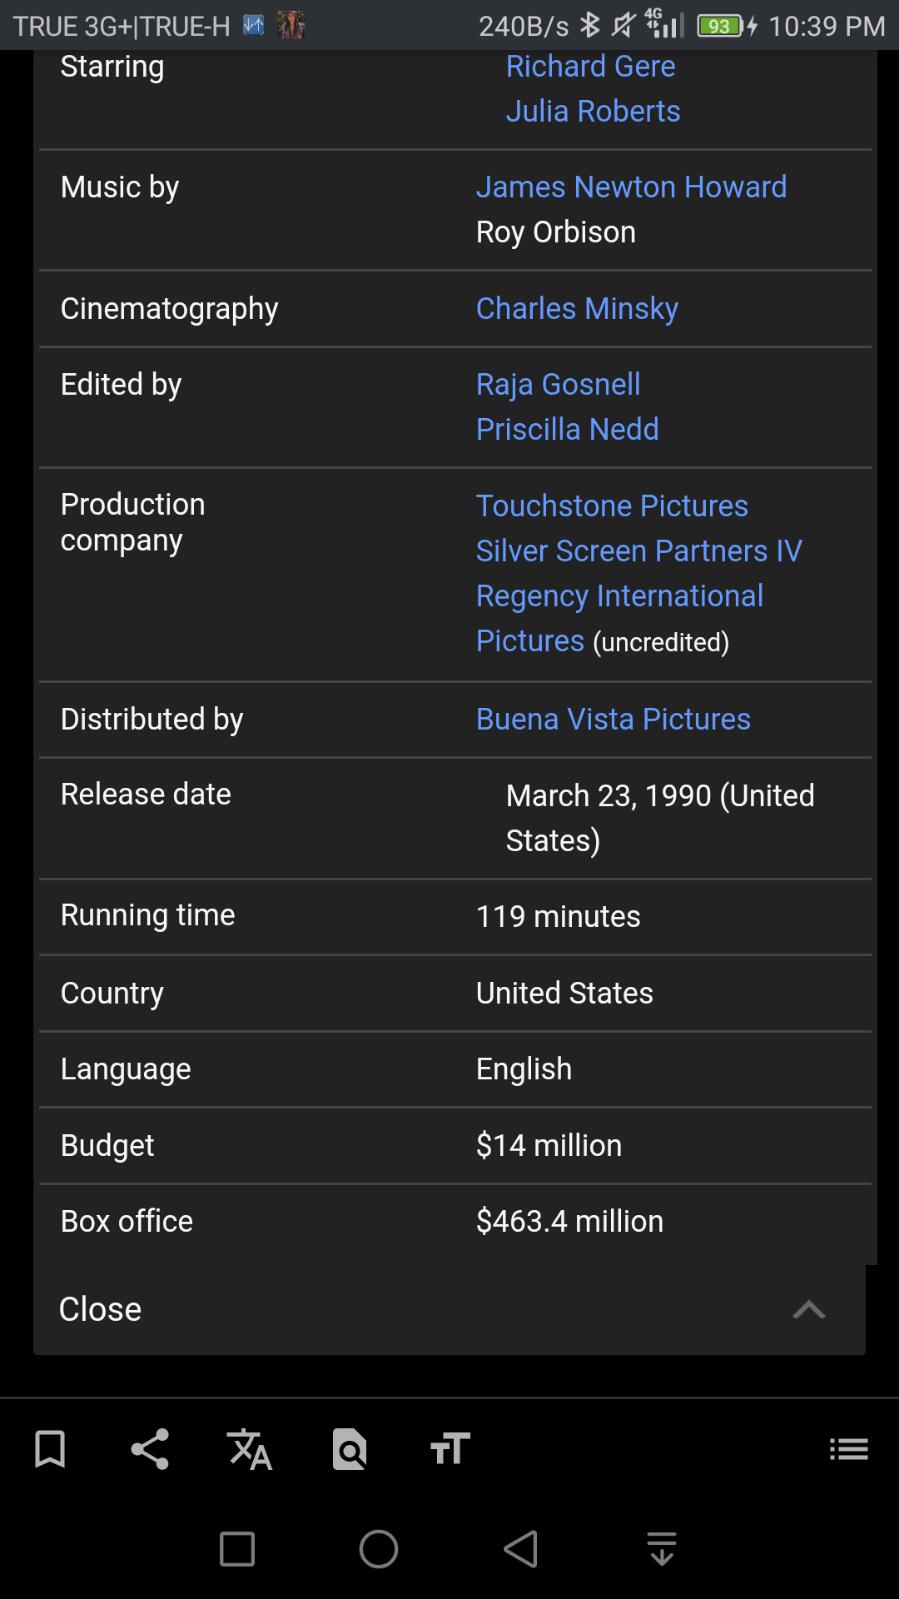Tap the bookmark icon in bottom toolbar
The width and height of the screenshot is (899, 1599).
click(50, 1449)
